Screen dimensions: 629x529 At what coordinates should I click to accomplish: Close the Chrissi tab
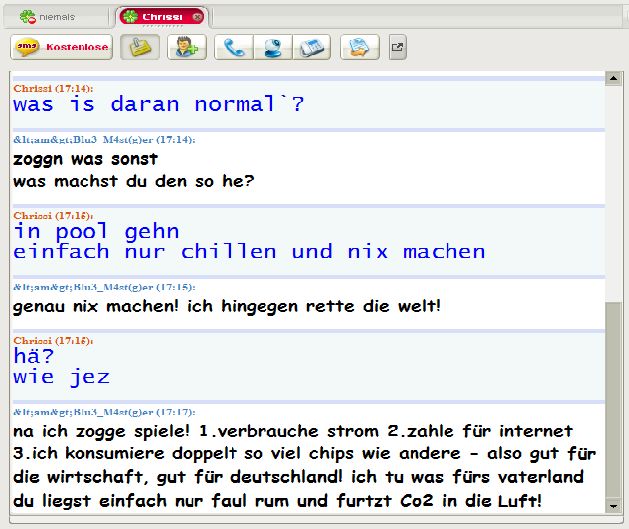(197, 17)
